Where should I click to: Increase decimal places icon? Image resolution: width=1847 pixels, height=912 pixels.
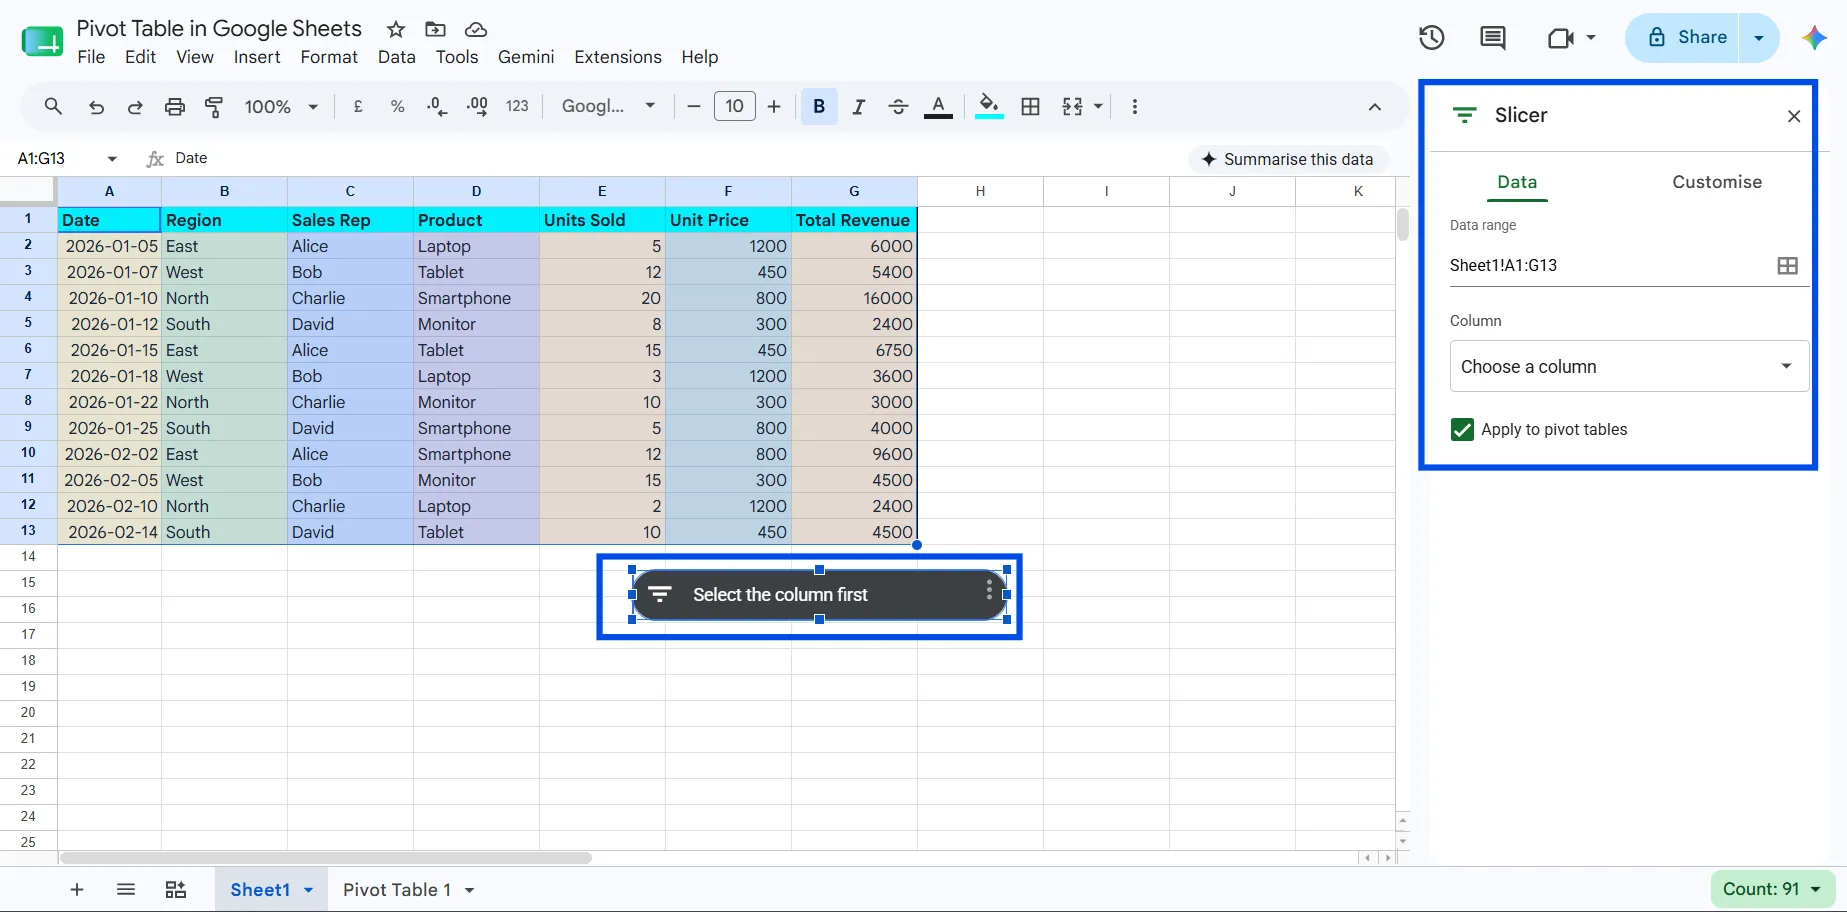pyautogui.click(x=477, y=106)
